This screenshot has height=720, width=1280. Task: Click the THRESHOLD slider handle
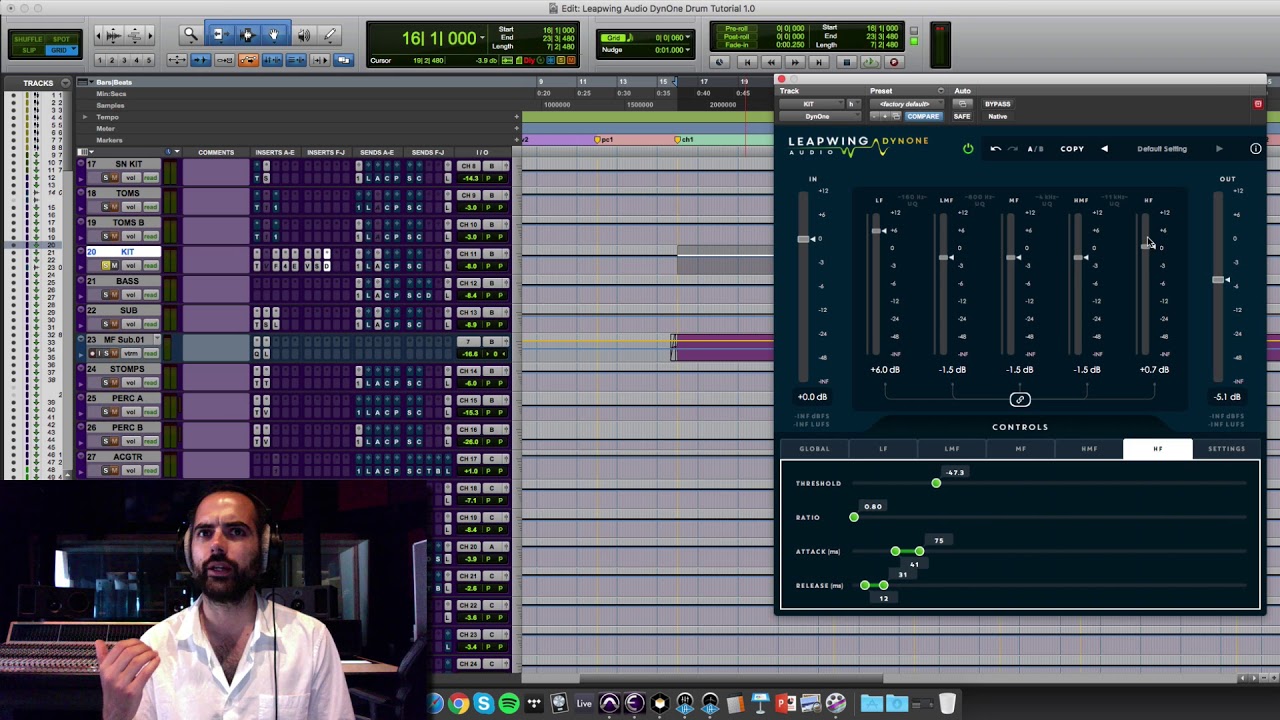point(936,484)
